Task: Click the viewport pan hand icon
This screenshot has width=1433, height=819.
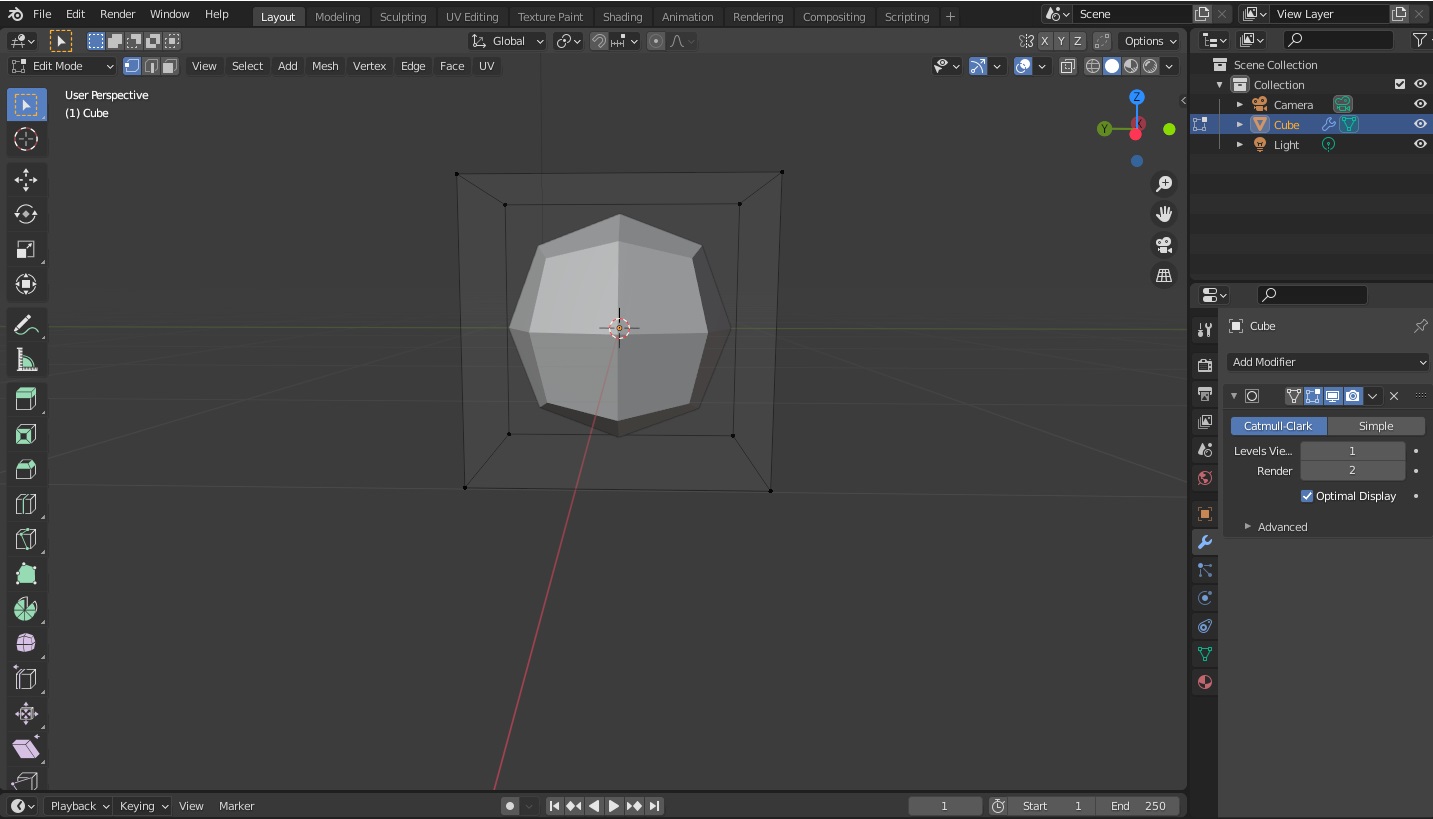Action: [1164, 214]
